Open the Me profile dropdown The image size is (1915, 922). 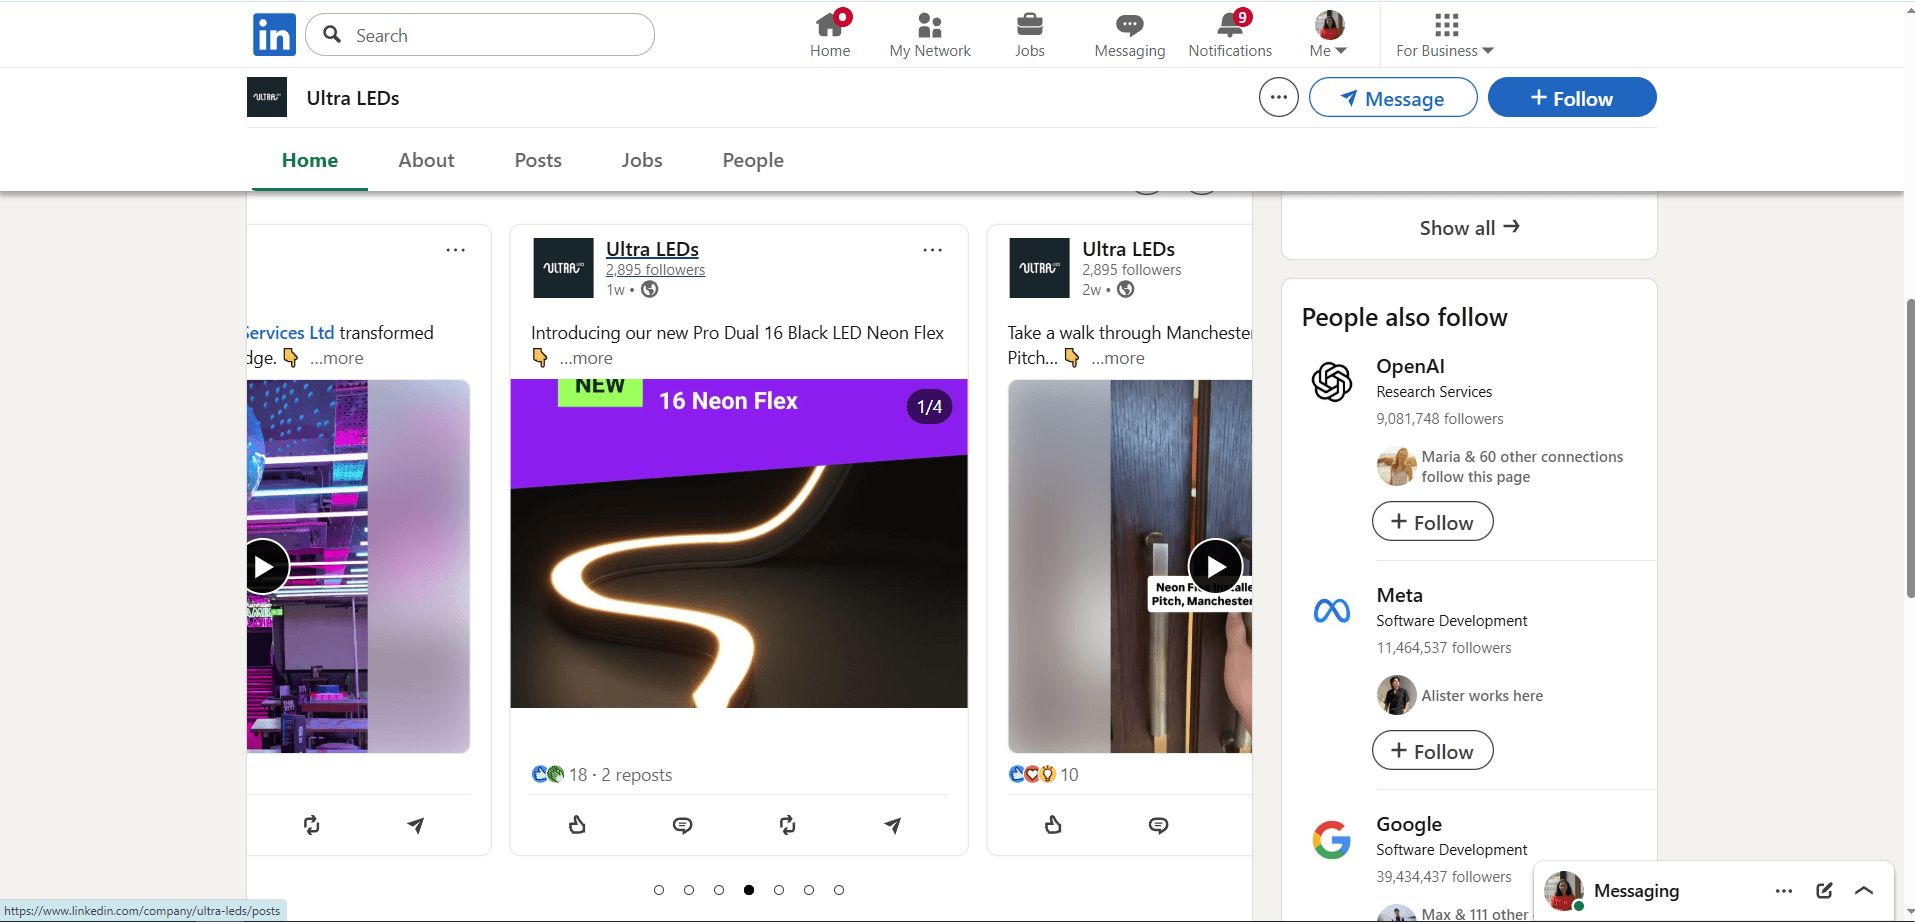click(x=1327, y=33)
